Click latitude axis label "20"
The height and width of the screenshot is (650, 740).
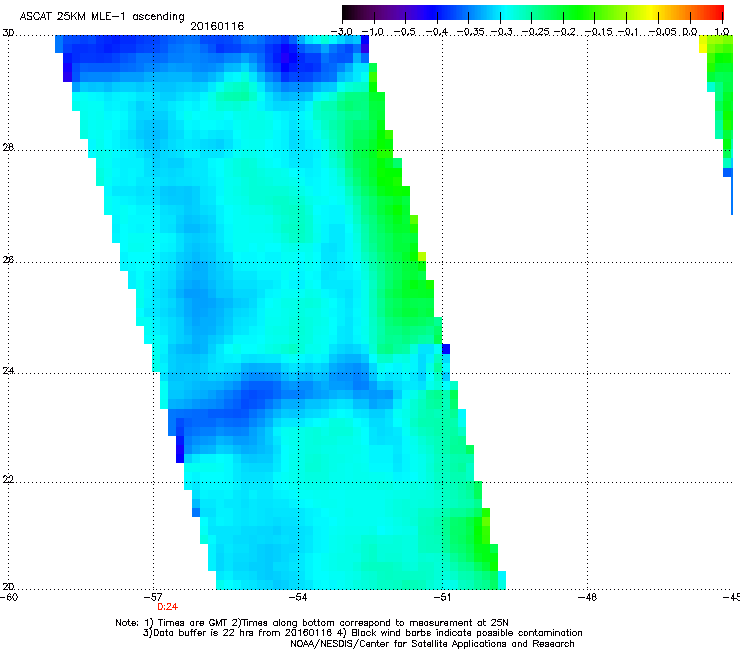8,587
